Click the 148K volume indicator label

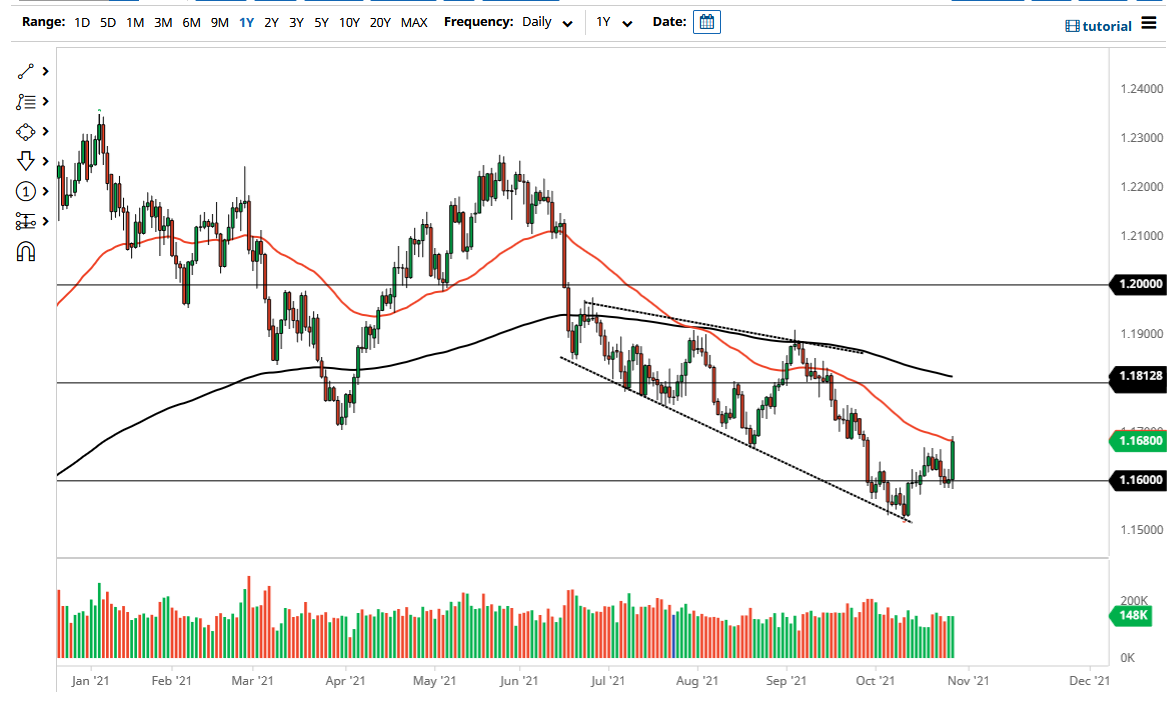click(1130, 617)
